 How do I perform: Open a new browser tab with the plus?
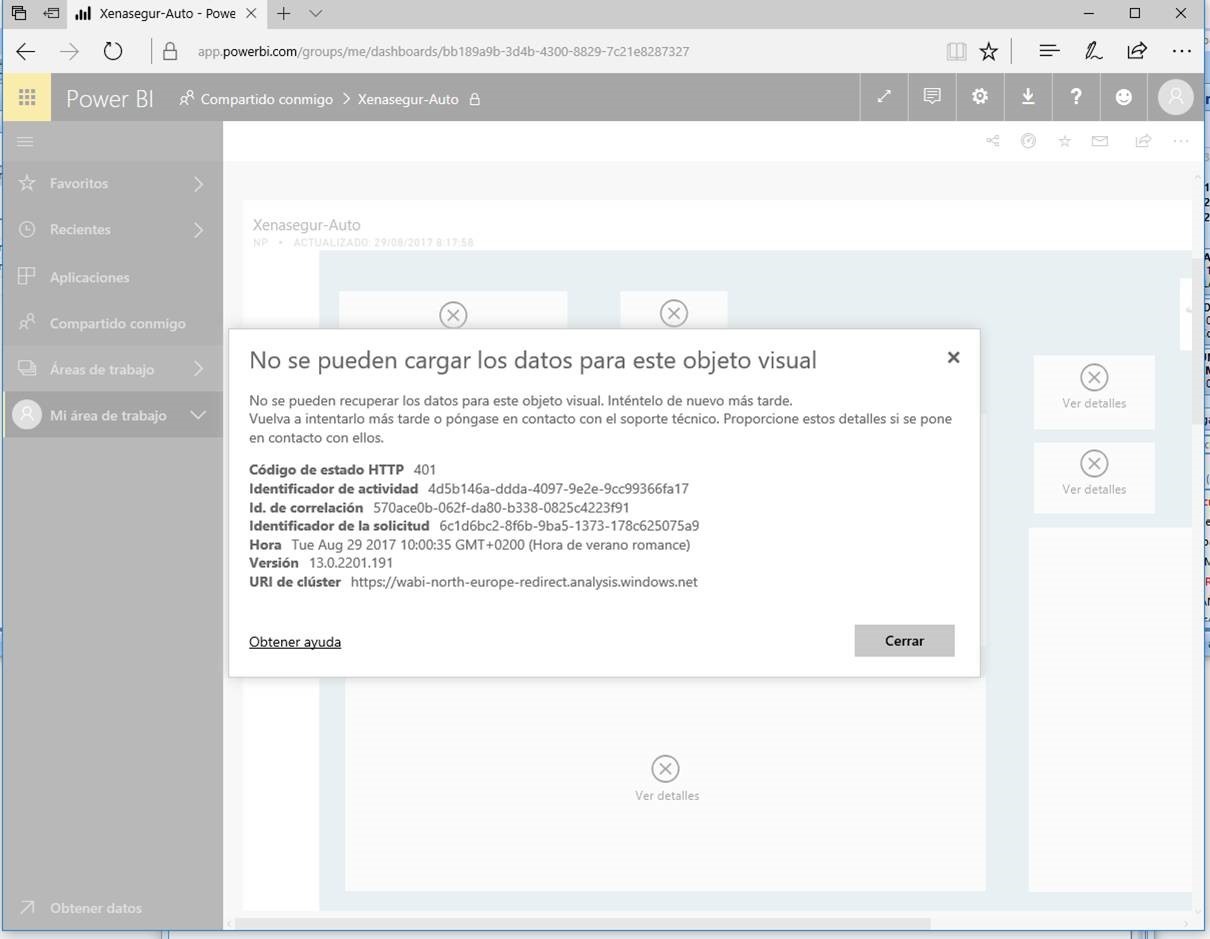(284, 14)
